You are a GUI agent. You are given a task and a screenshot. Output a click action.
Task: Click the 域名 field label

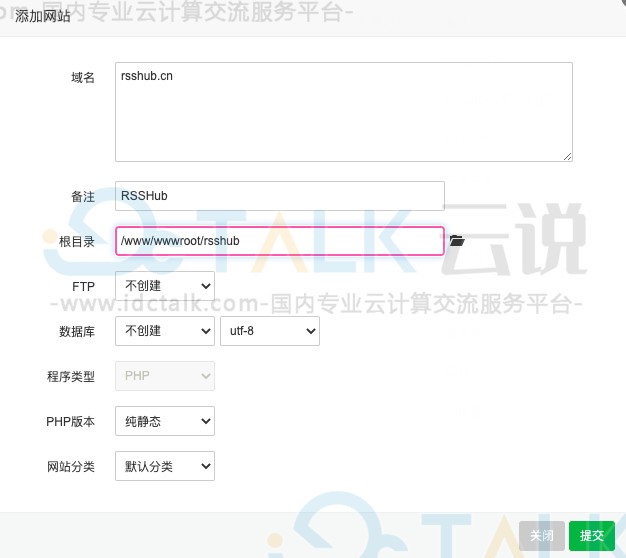point(83,77)
